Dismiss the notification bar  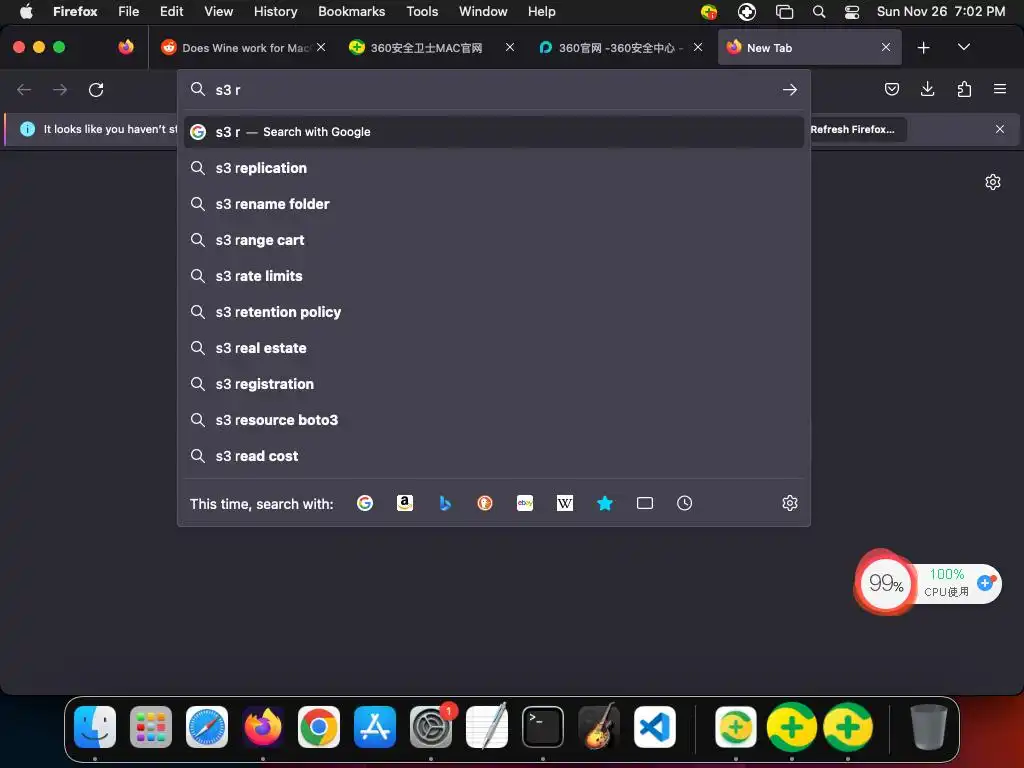tap(1000, 129)
